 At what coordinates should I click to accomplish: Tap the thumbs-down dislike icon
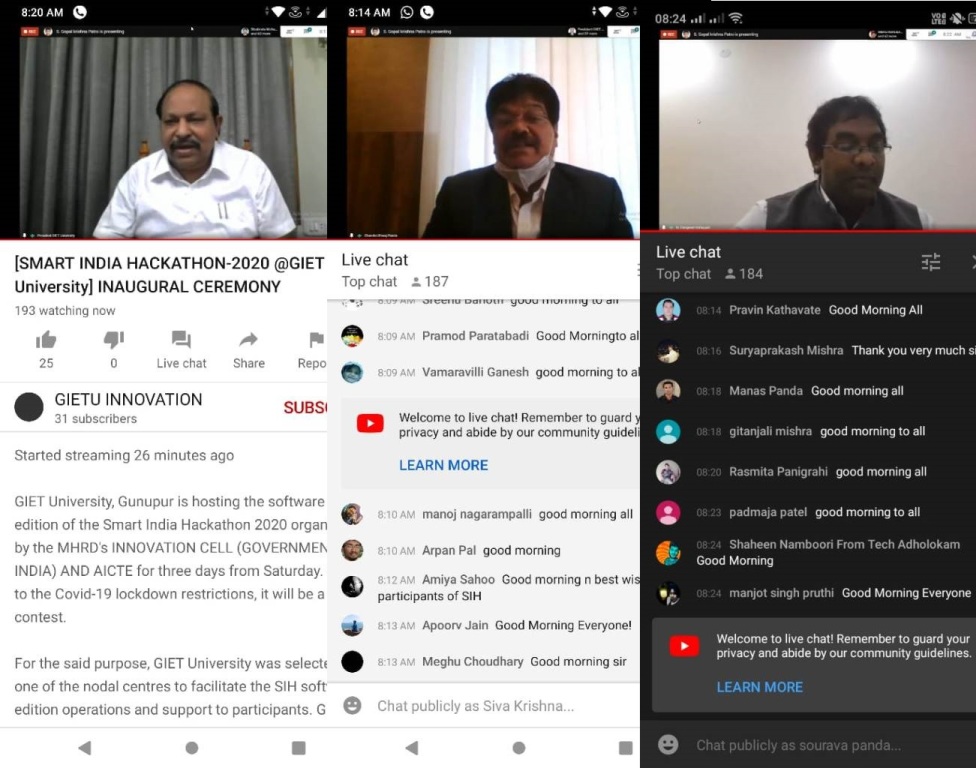pos(113,340)
